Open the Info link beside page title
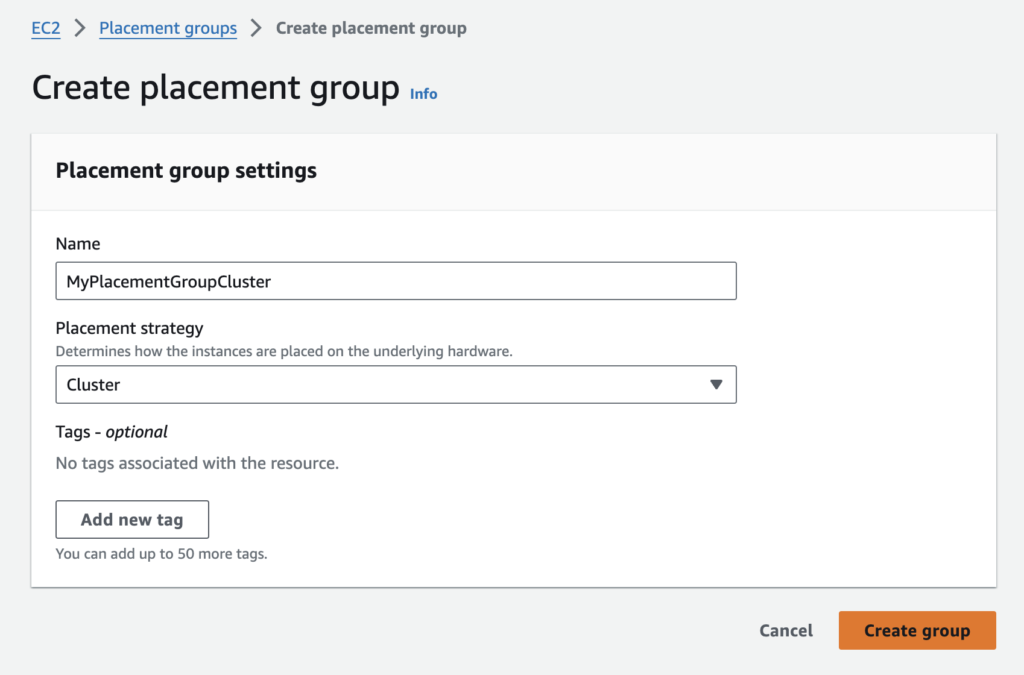Viewport: 1024px width, 675px height. coord(423,93)
